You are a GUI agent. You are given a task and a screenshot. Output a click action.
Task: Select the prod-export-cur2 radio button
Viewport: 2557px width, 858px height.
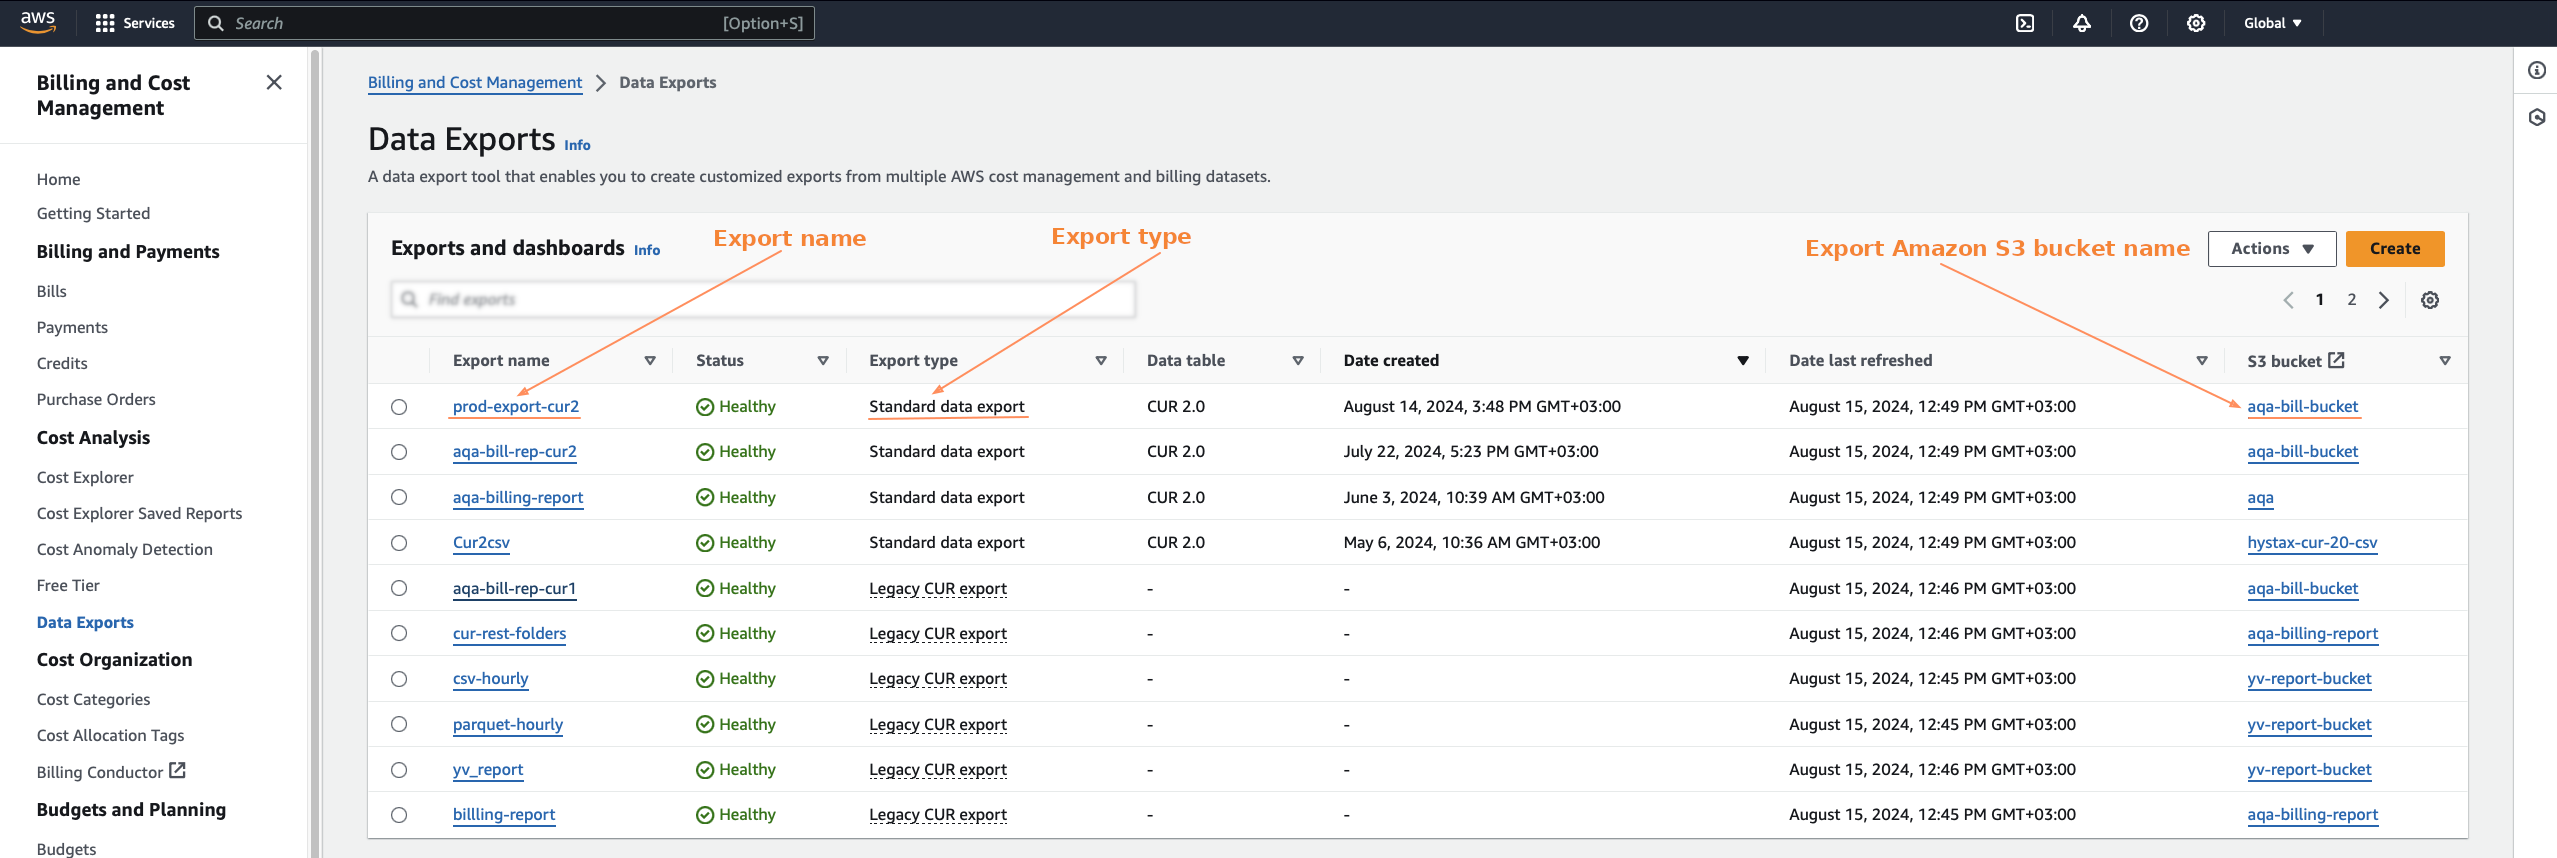coord(399,407)
